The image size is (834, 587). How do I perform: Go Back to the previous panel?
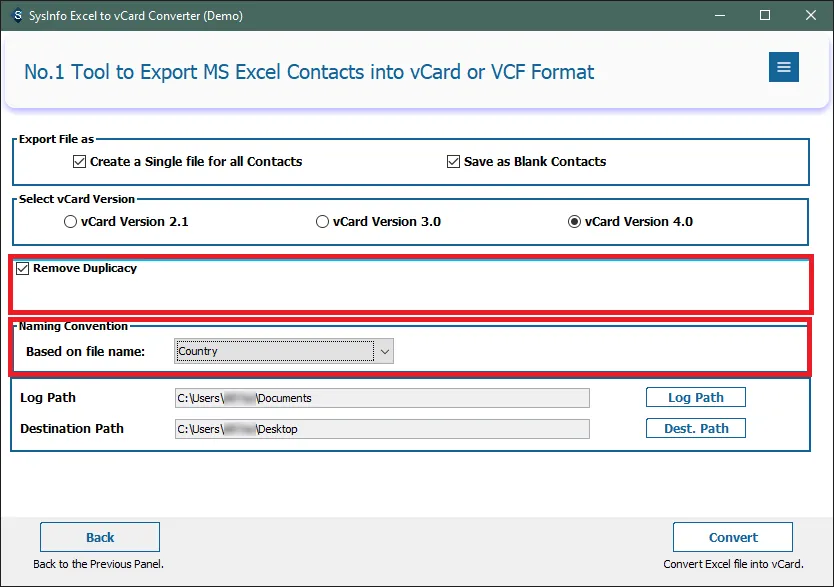[x=100, y=537]
